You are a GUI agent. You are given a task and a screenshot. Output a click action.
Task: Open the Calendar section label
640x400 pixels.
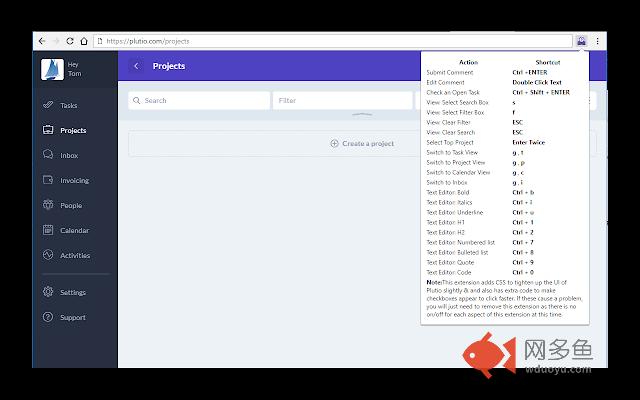pos(75,230)
